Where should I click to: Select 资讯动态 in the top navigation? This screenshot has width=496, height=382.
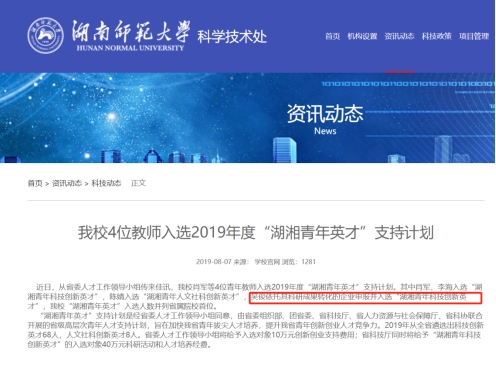click(x=399, y=36)
